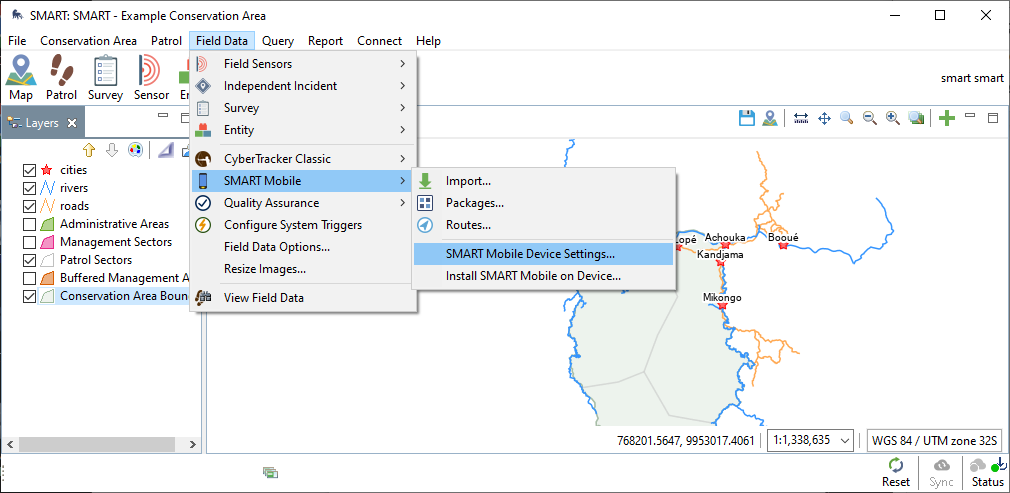Click the Patrol footprints toolbar icon
The image size is (1010, 493).
coord(61,77)
